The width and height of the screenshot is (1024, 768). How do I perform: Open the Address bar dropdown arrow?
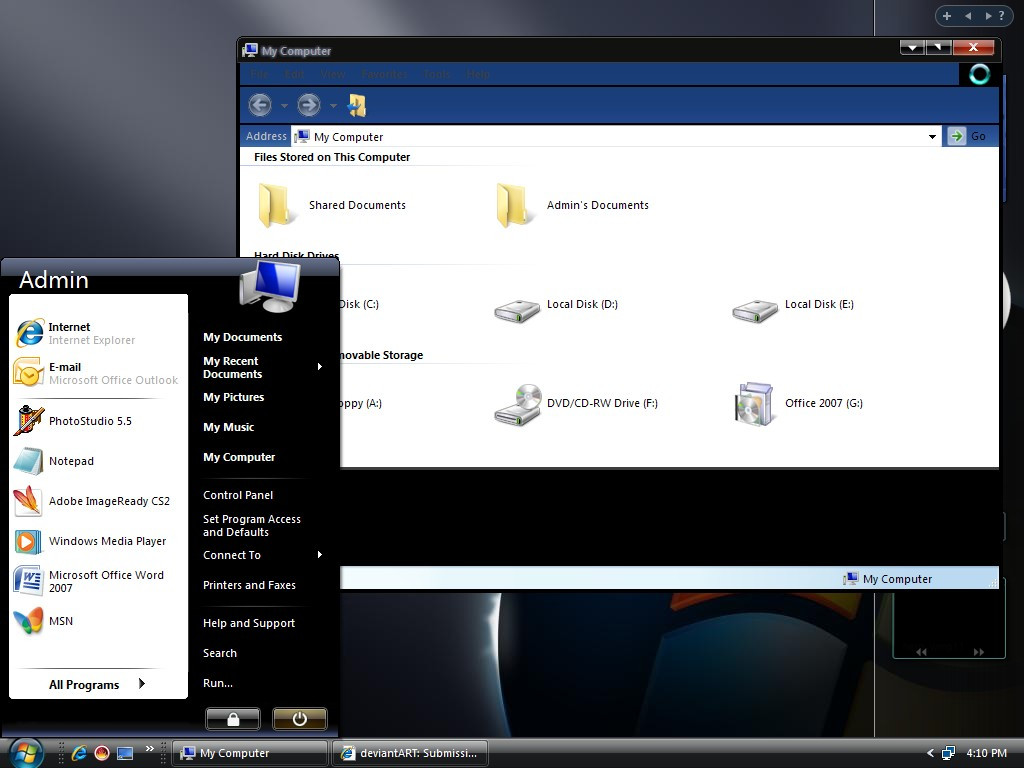[932, 137]
